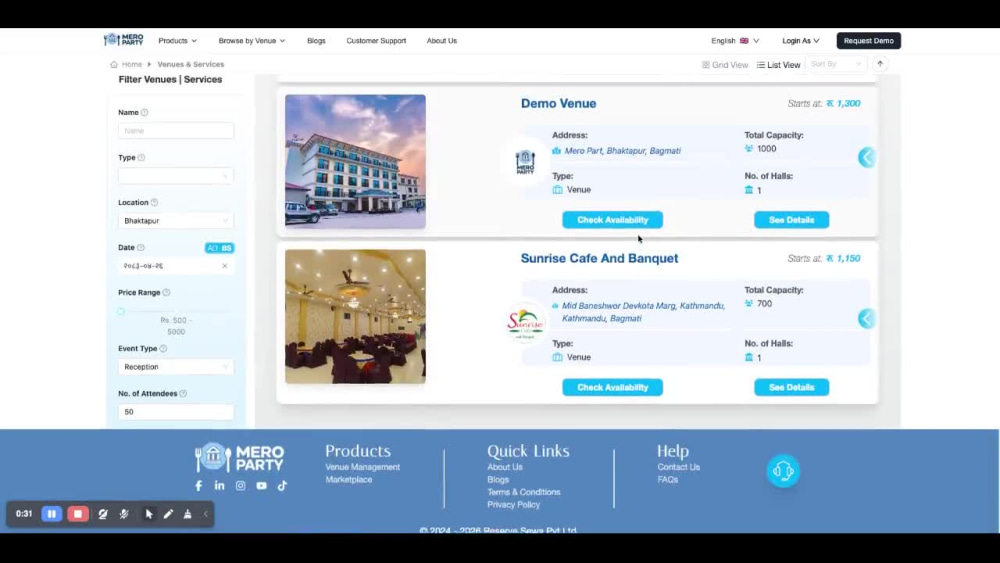See Details for Demo Venue
The image size is (1000, 563).
pos(791,220)
